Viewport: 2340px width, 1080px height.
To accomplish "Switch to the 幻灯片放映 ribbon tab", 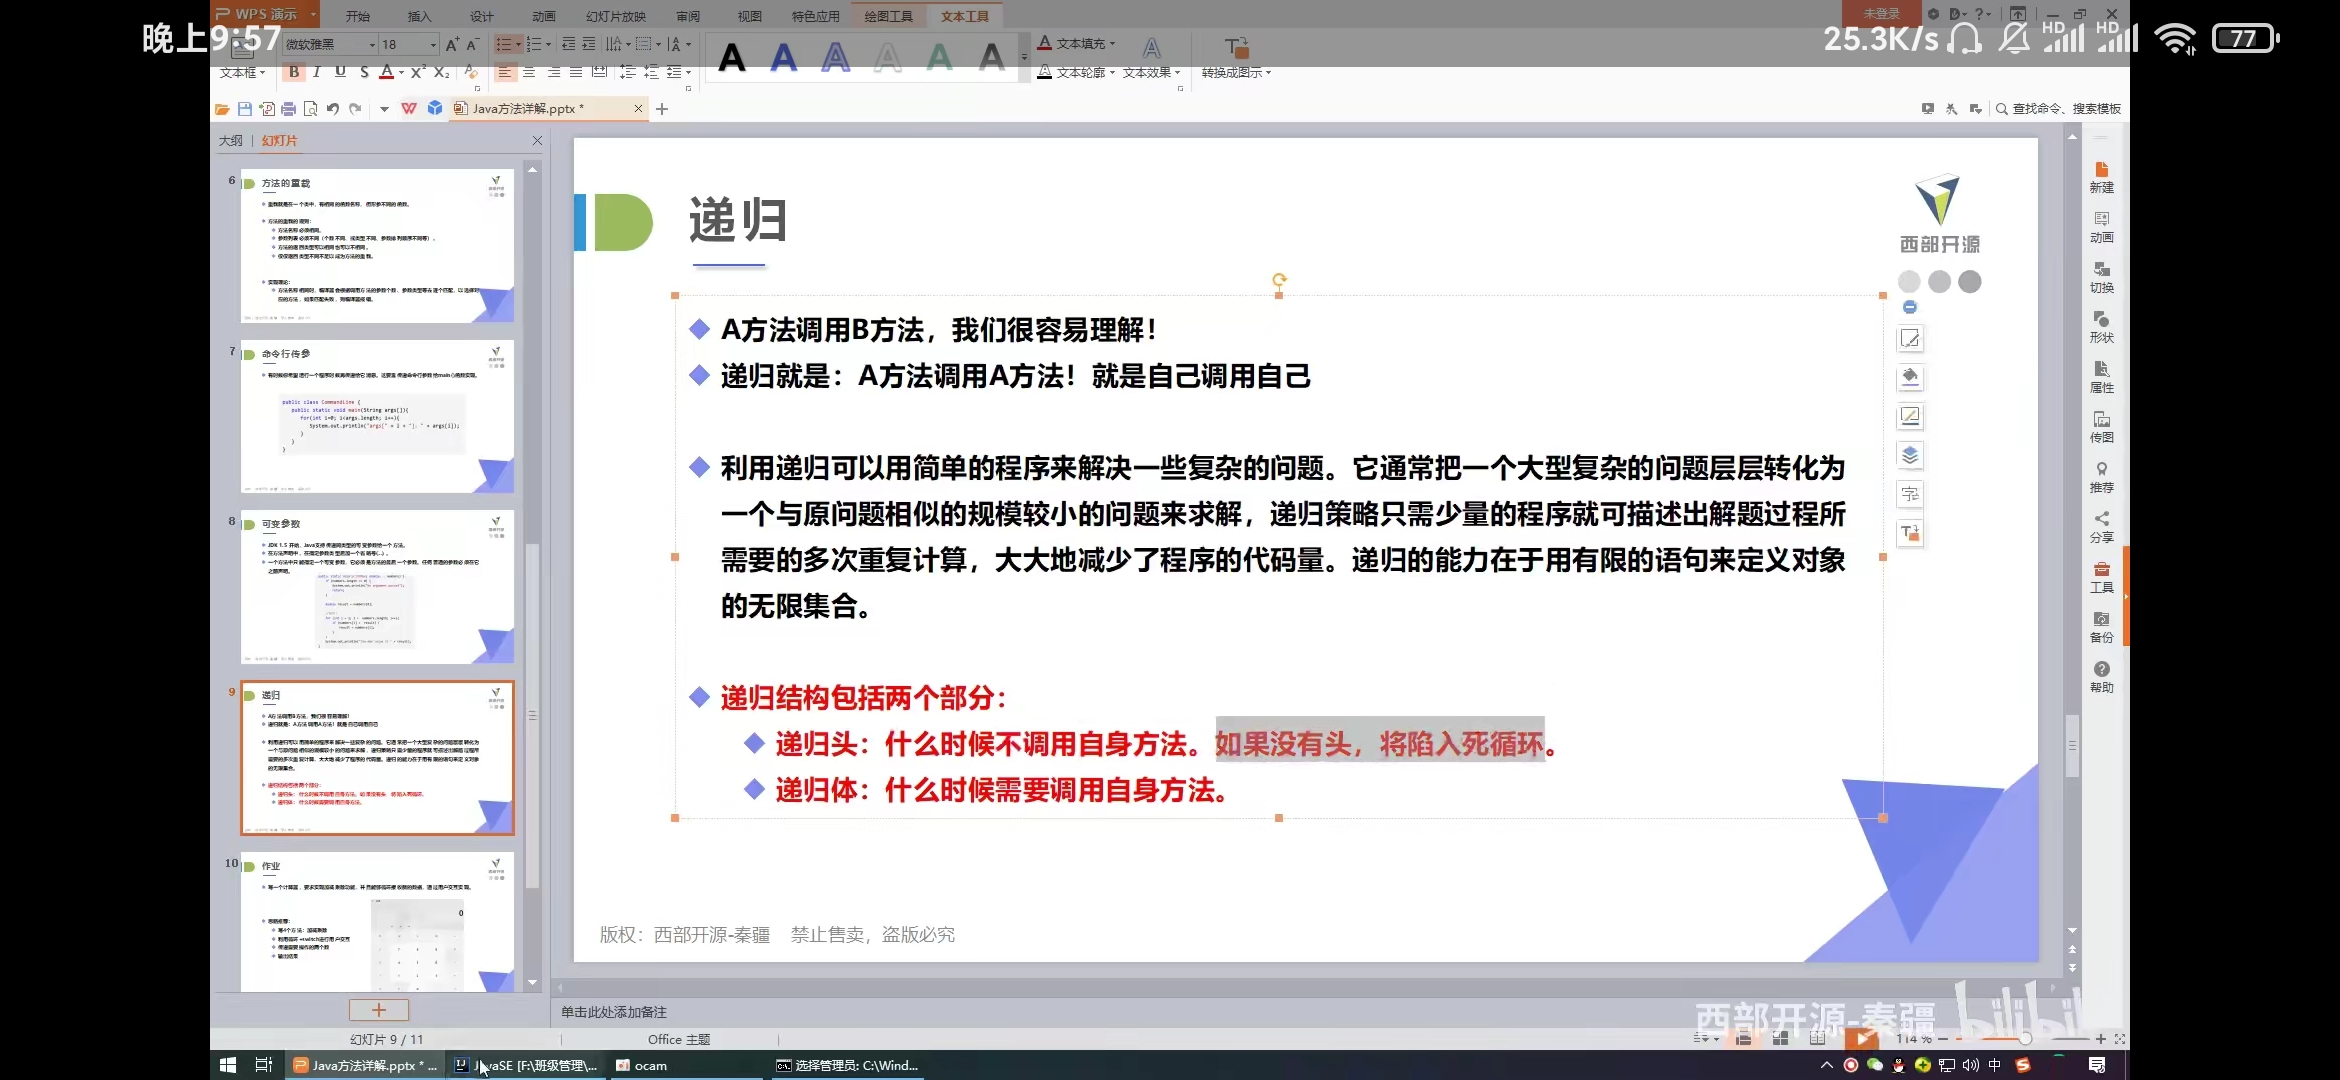I will click(x=615, y=16).
